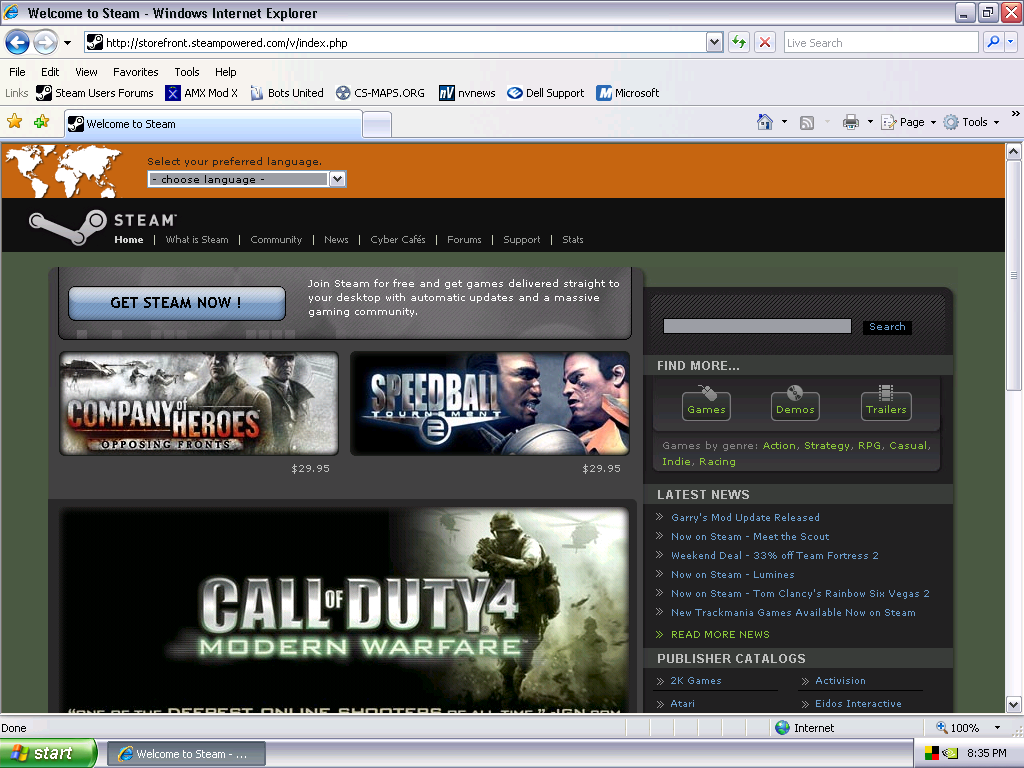Open Speedball 2 Tournament banner
The height and width of the screenshot is (768, 1024).
coord(490,404)
